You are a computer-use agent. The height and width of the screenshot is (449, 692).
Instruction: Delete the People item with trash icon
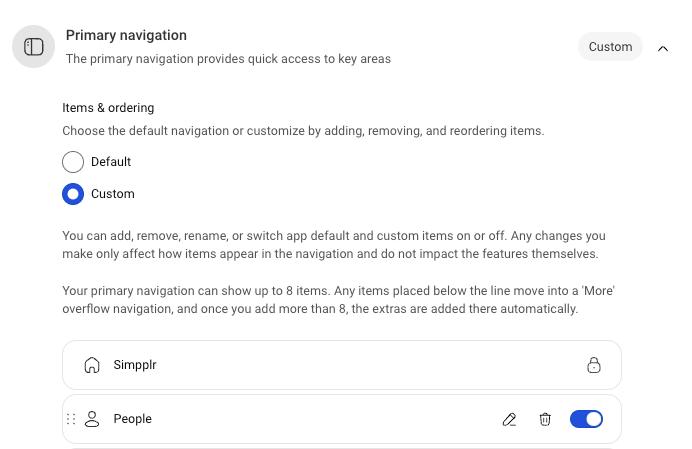click(x=545, y=419)
